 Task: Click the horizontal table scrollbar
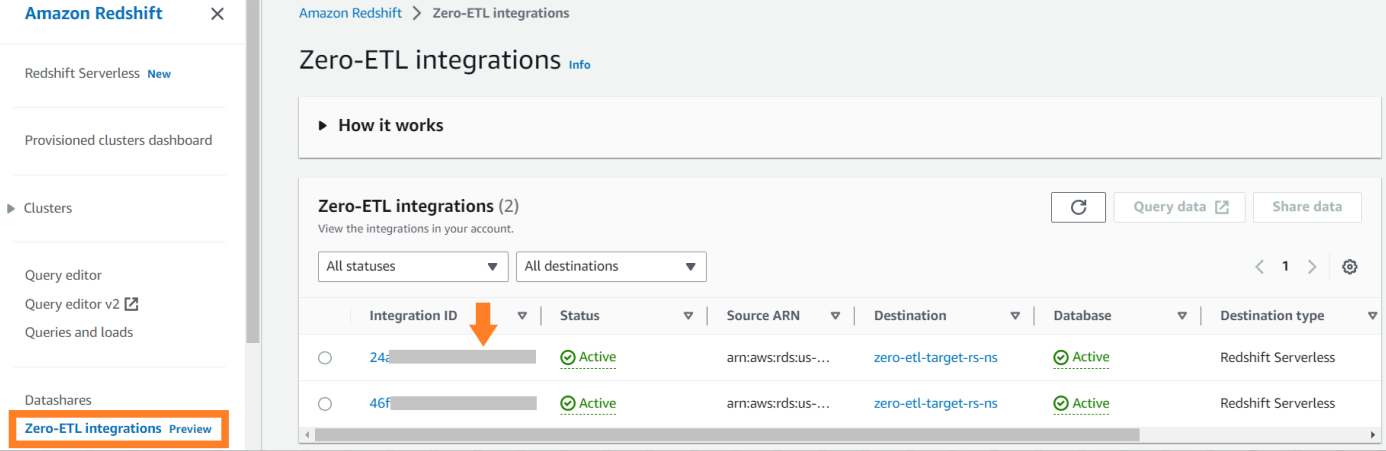pyautogui.click(x=727, y=435)
